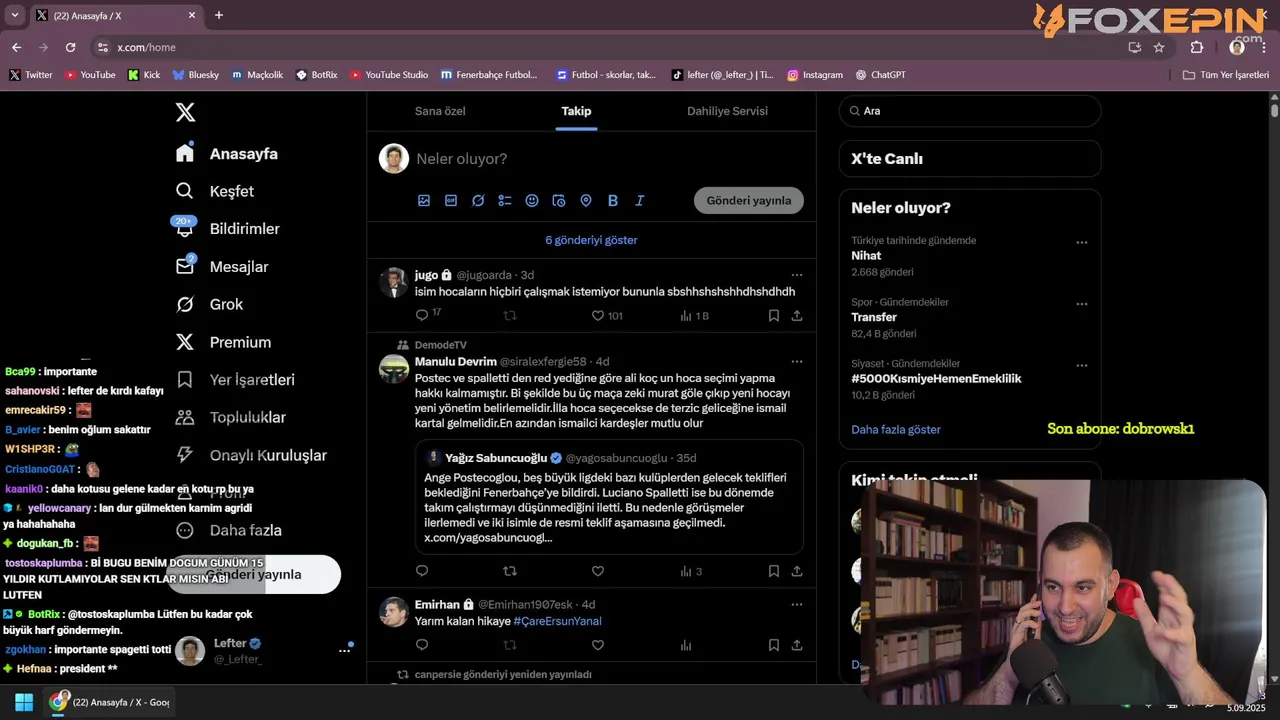Add a GIF to post
The width and height of the screenshot is (1280, 720).
451,201
